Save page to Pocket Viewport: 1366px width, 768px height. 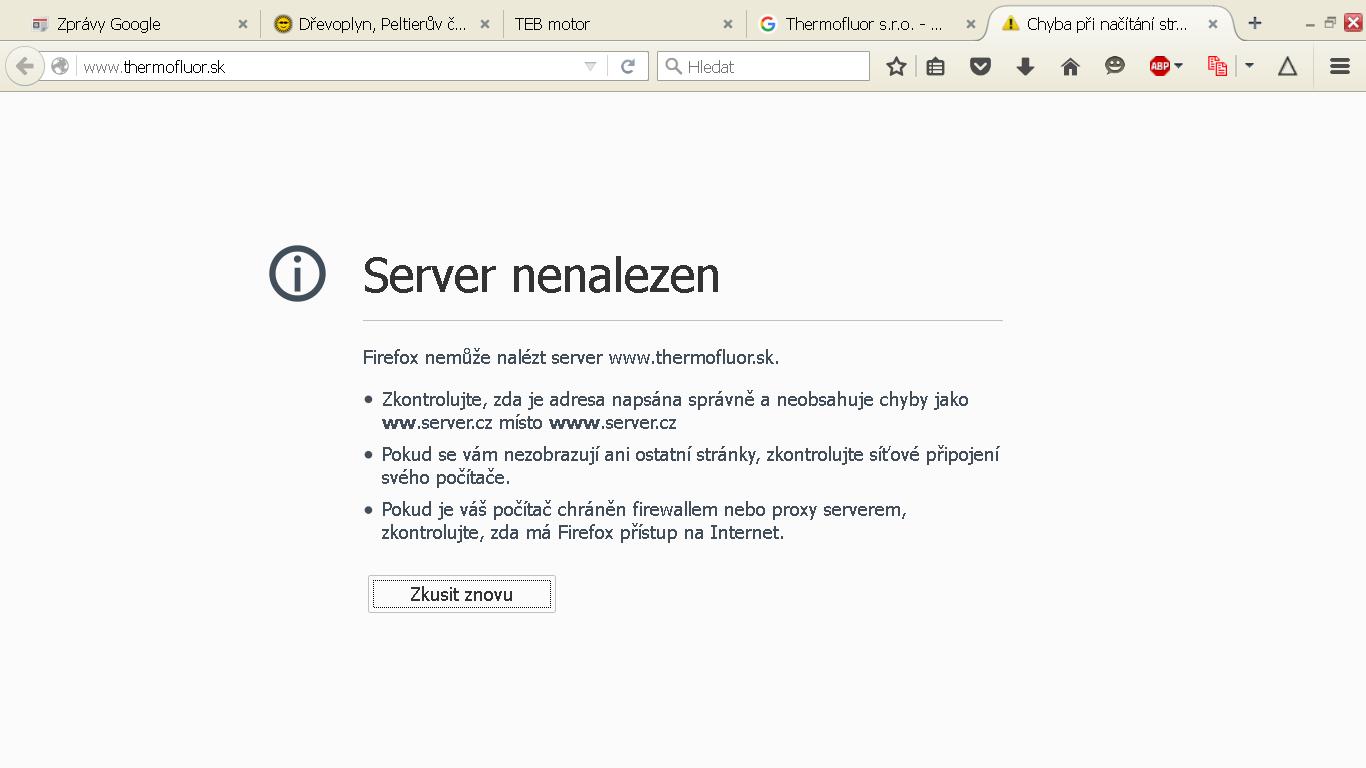(980, 66)
